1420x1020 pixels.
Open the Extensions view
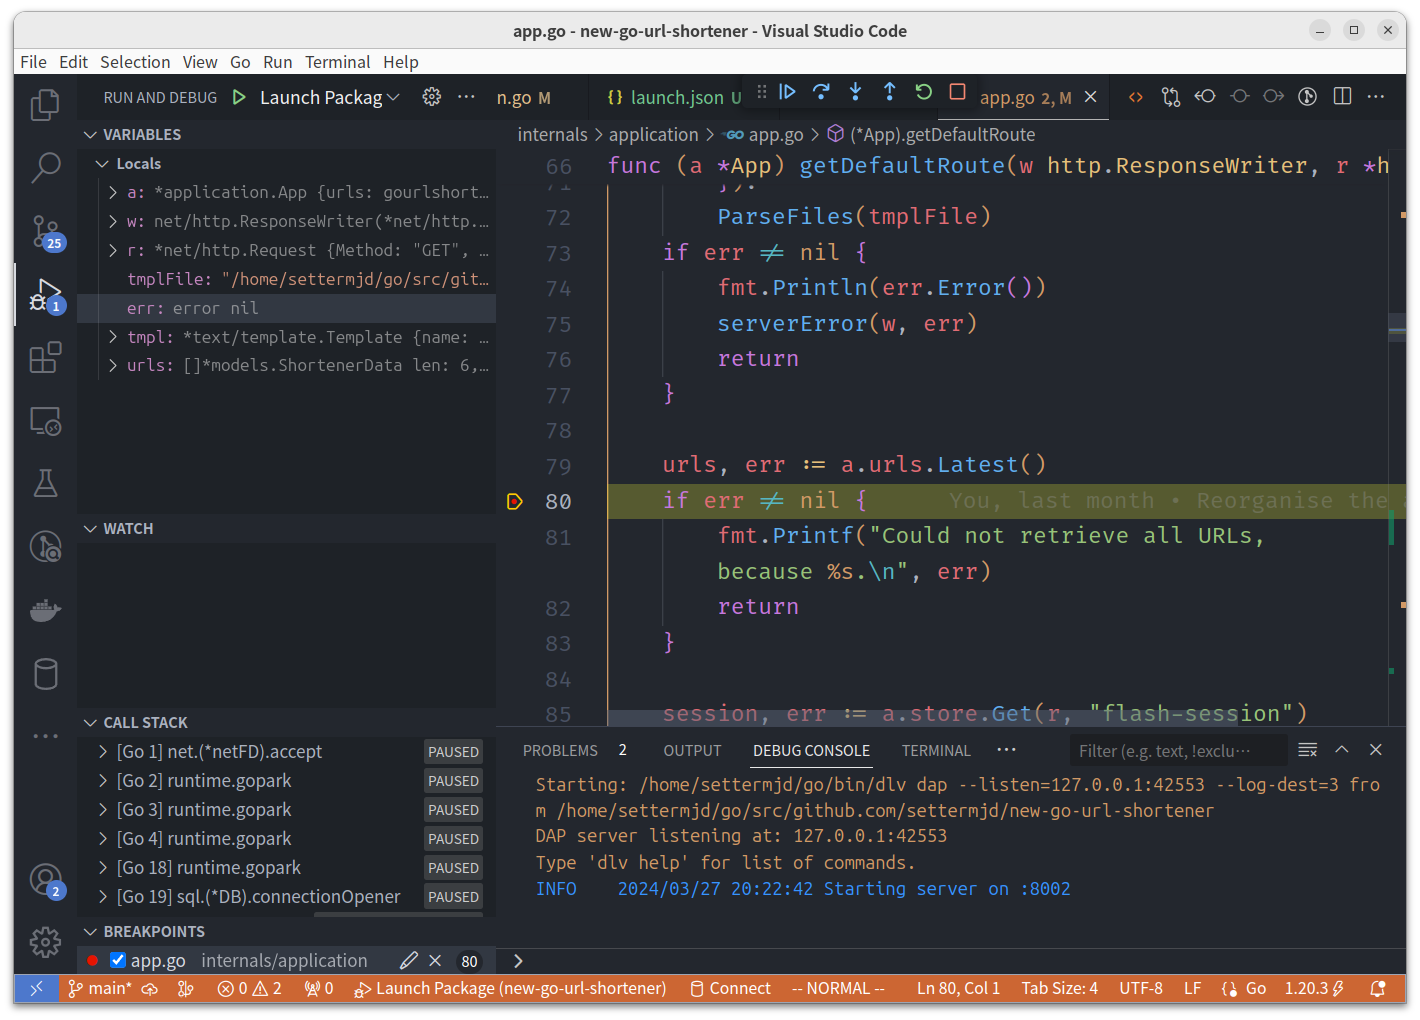tap(45, 357)
